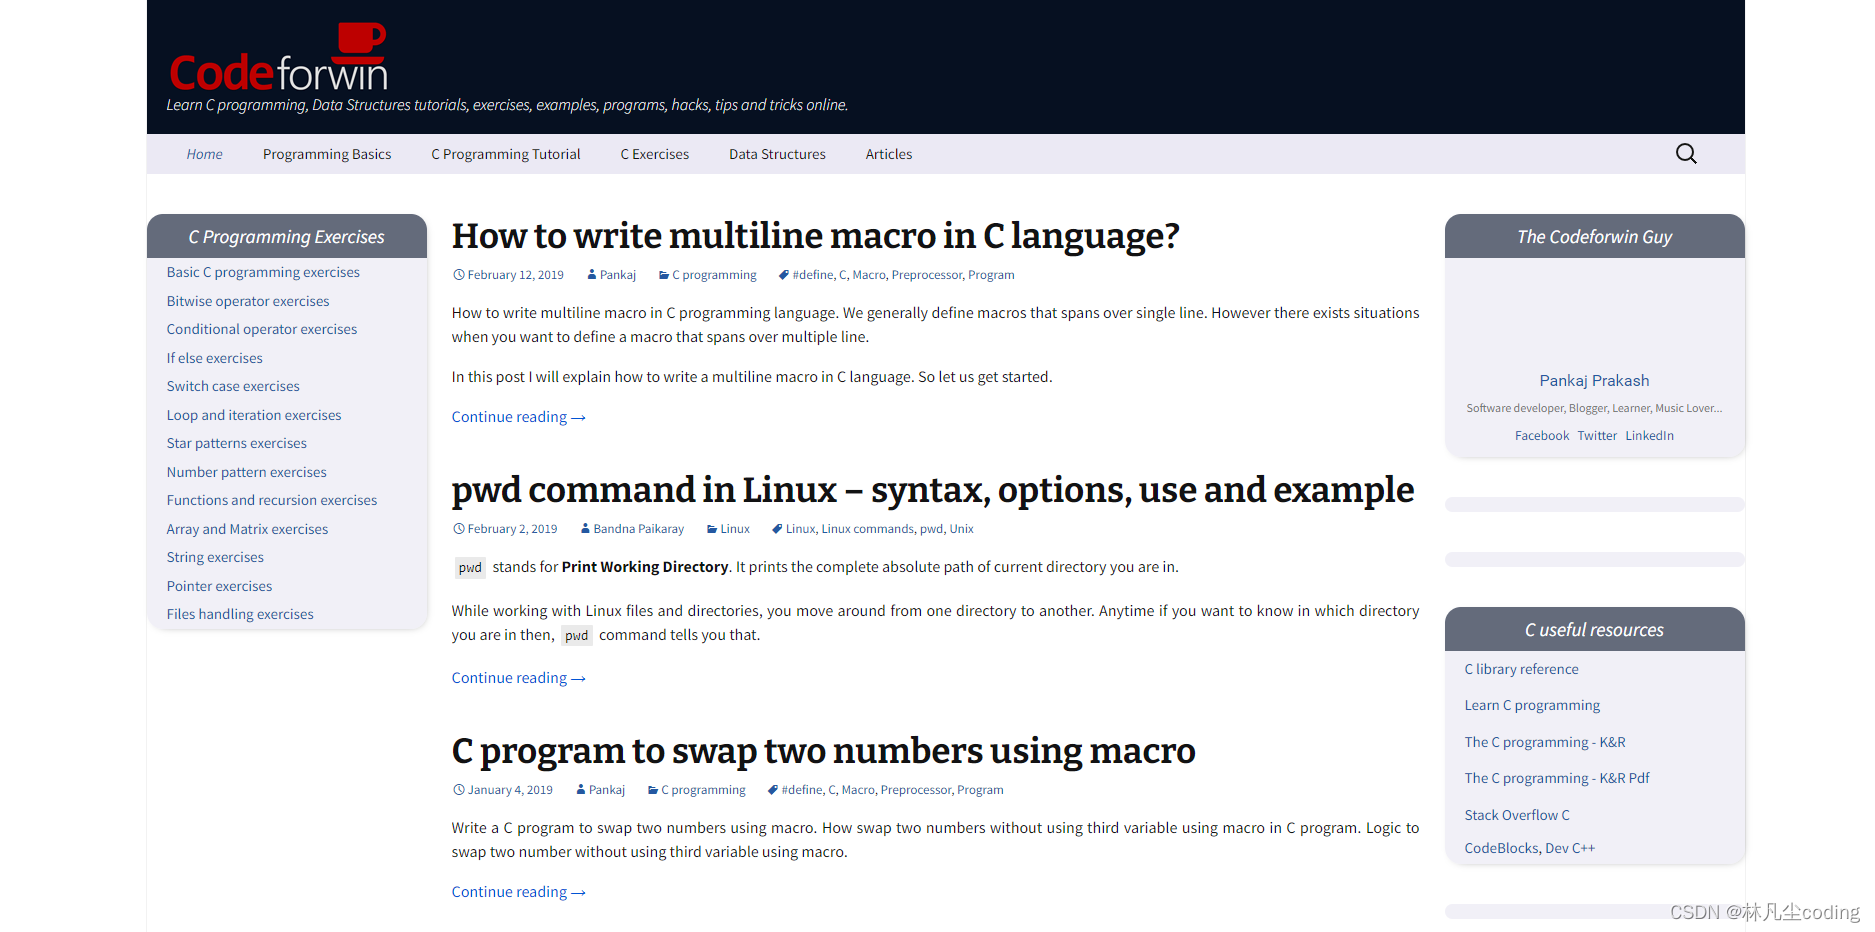Viewport: 1875px width, 932px height.
Task: Open Array and Matrix exercises link
Action: pos(247,529)
